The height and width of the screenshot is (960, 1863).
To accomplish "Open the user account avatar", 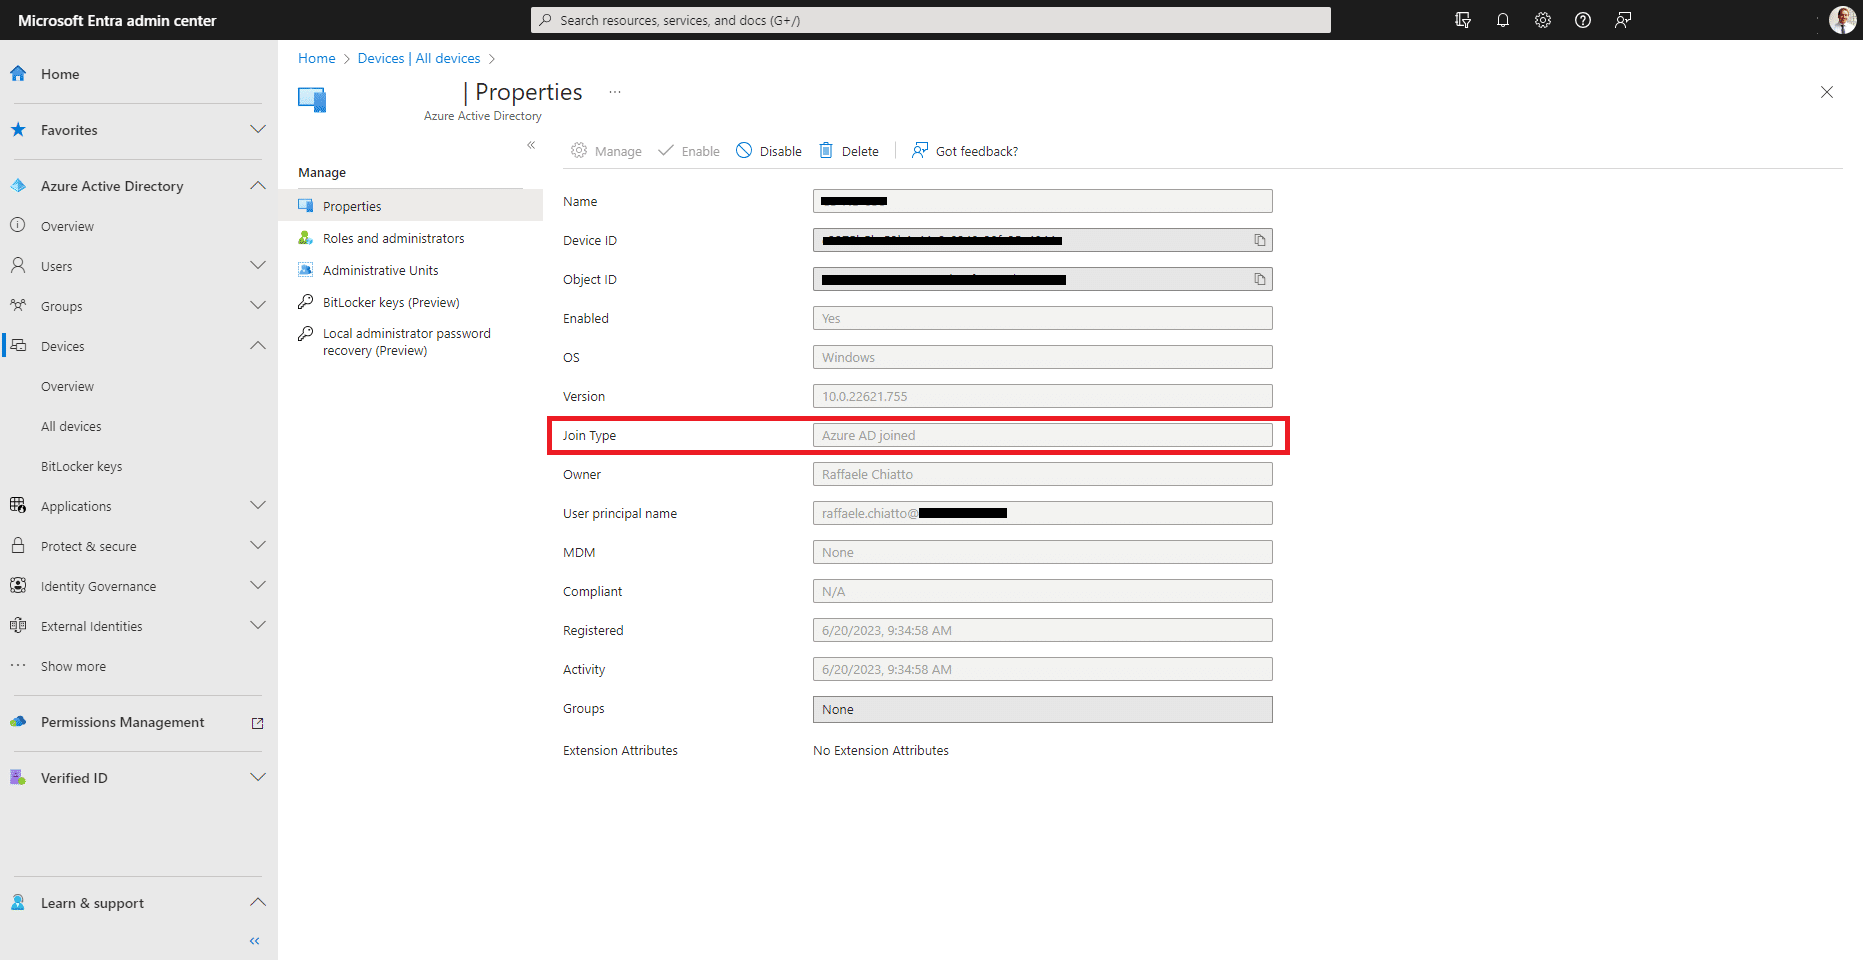I will 1842,20.
